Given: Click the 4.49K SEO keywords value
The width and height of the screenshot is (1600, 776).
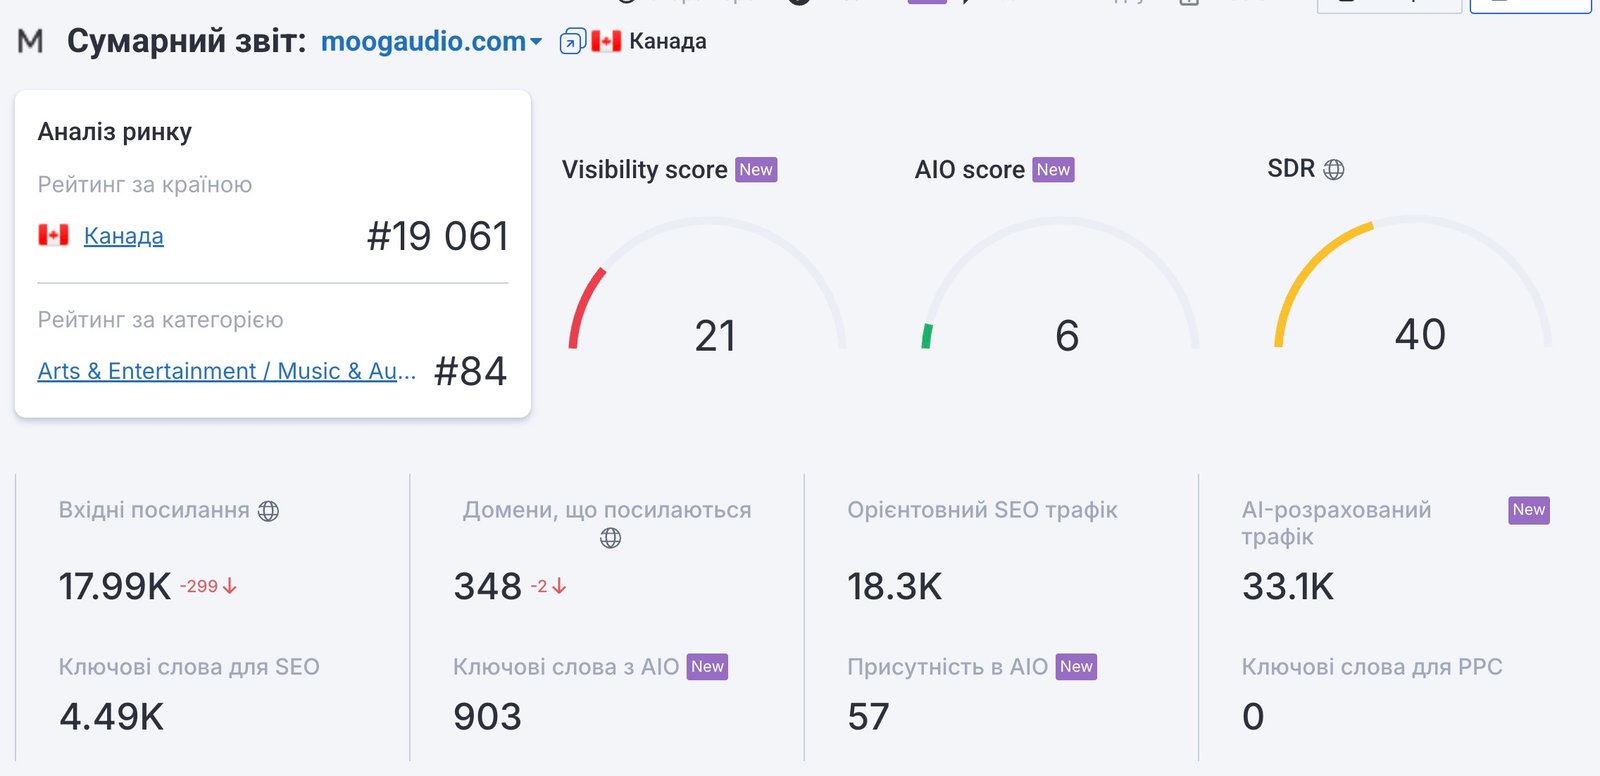Looking at the screenshot, I should pyautogui.click(x=112, y=717).
